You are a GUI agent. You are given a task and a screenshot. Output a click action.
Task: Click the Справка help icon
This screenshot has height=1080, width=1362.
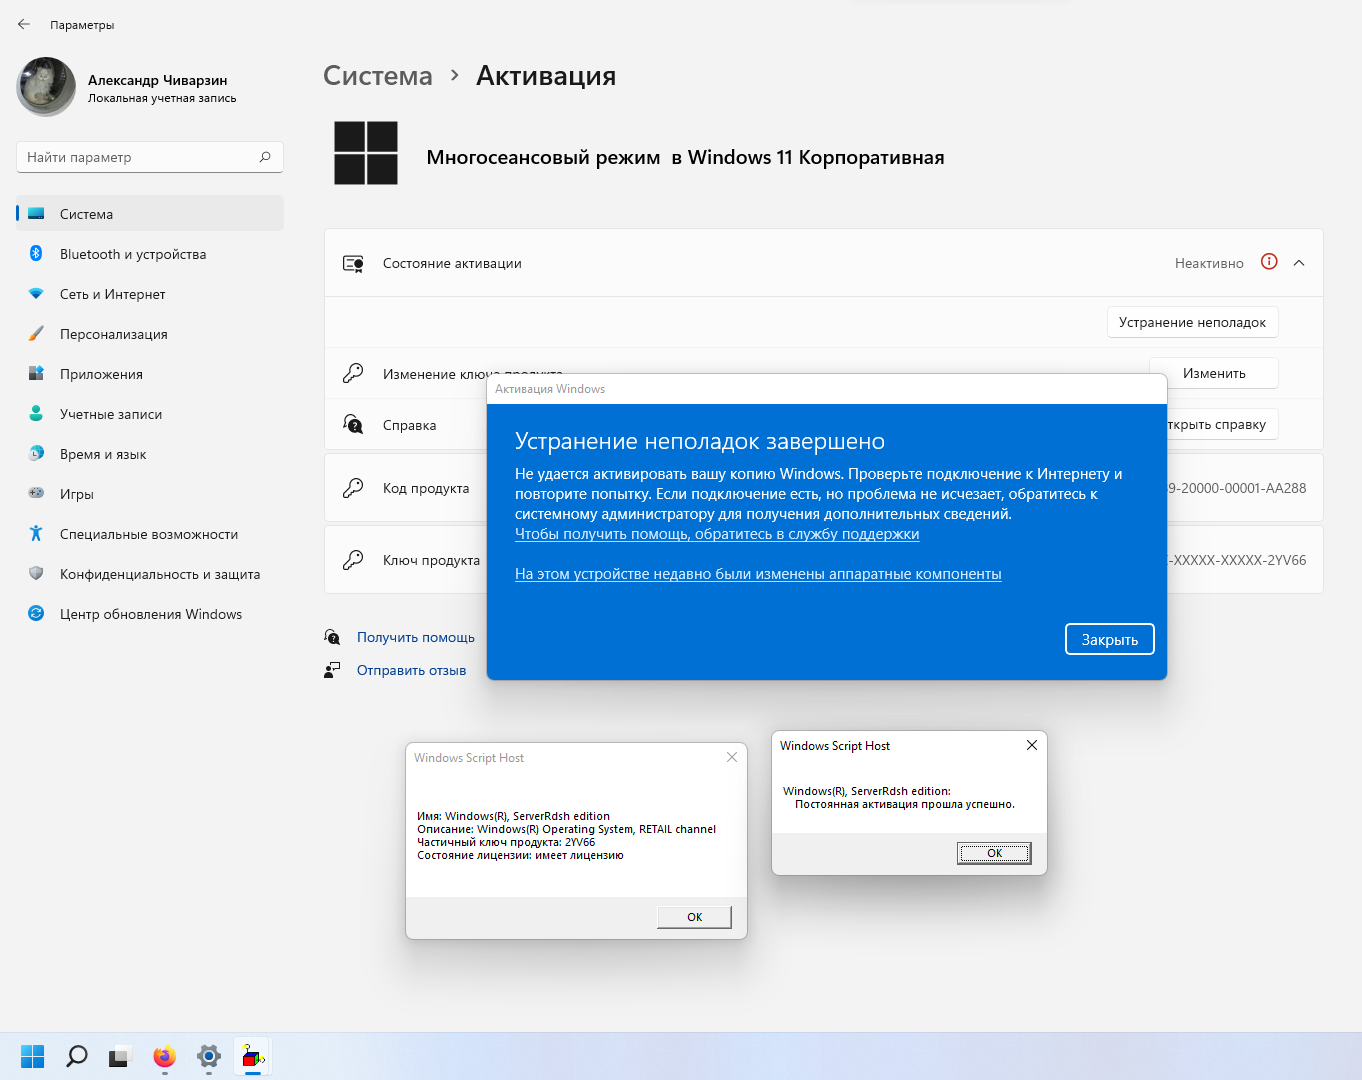coord(353,424)
